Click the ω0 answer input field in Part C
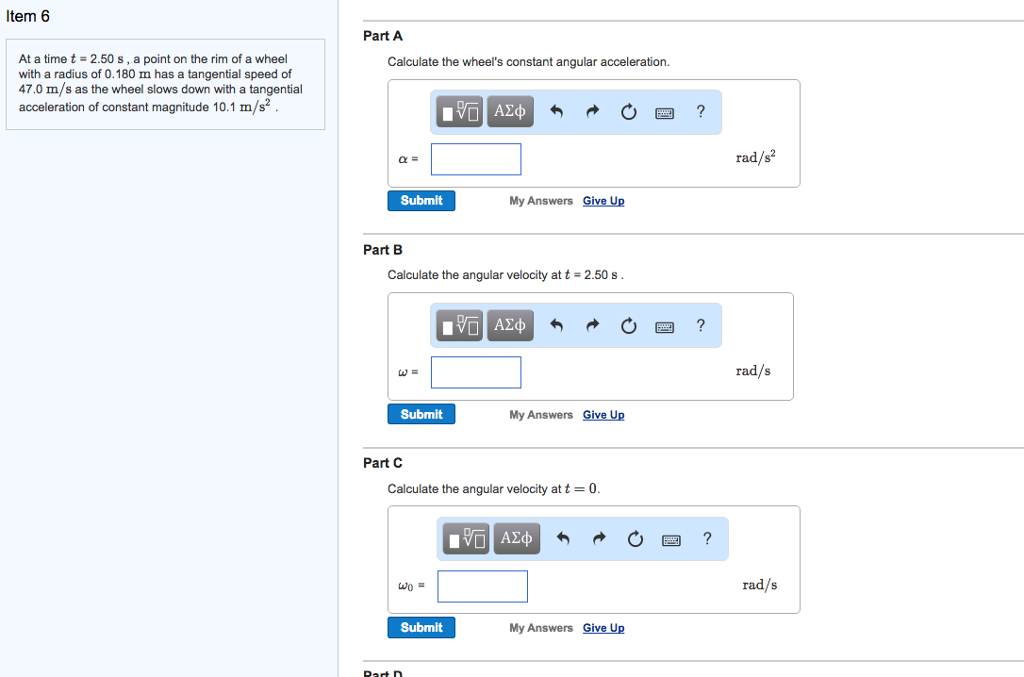This screenshot has height=677, width=1024. coord(482,585)
